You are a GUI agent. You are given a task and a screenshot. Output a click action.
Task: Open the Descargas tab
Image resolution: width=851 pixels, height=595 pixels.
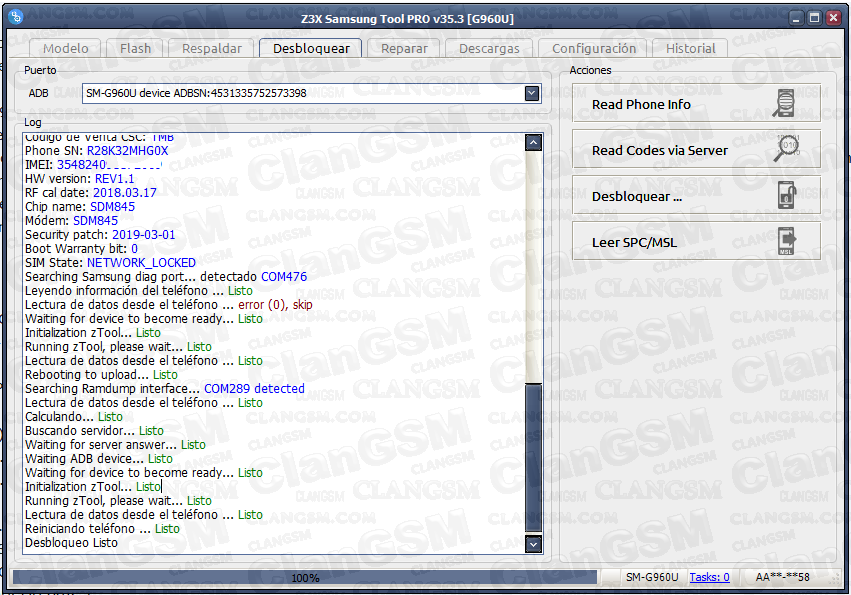(x=489, y=48)
